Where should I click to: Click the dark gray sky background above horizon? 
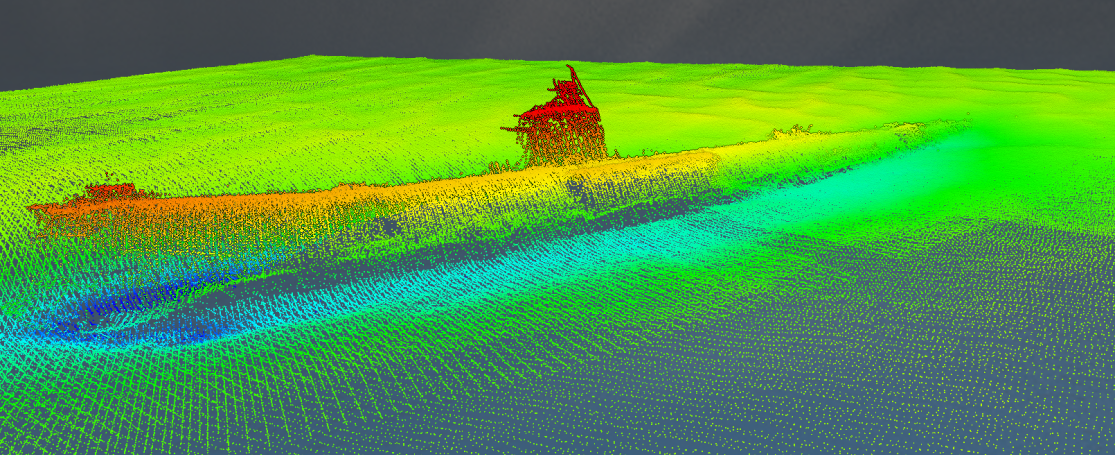[x=300, y=30]
